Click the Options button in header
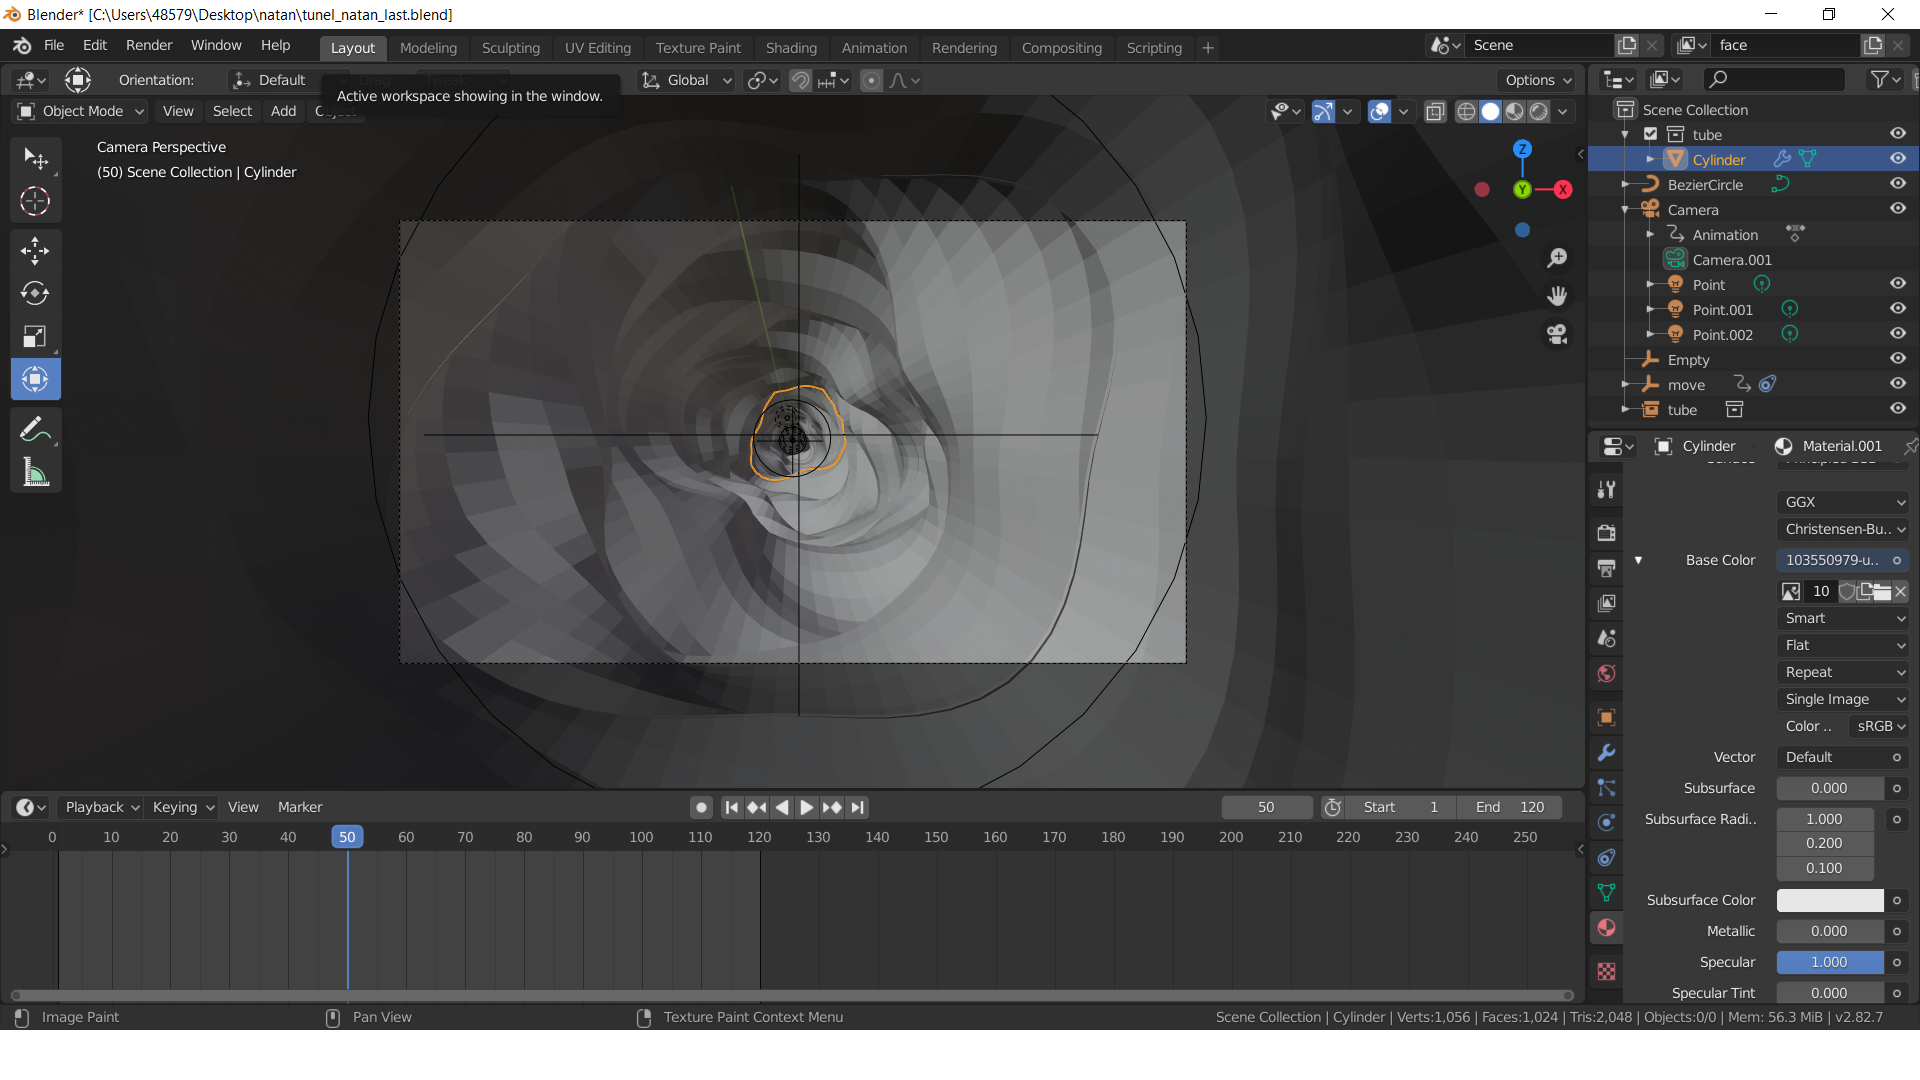The image size is (1920, 1080). pos(1538,80)
